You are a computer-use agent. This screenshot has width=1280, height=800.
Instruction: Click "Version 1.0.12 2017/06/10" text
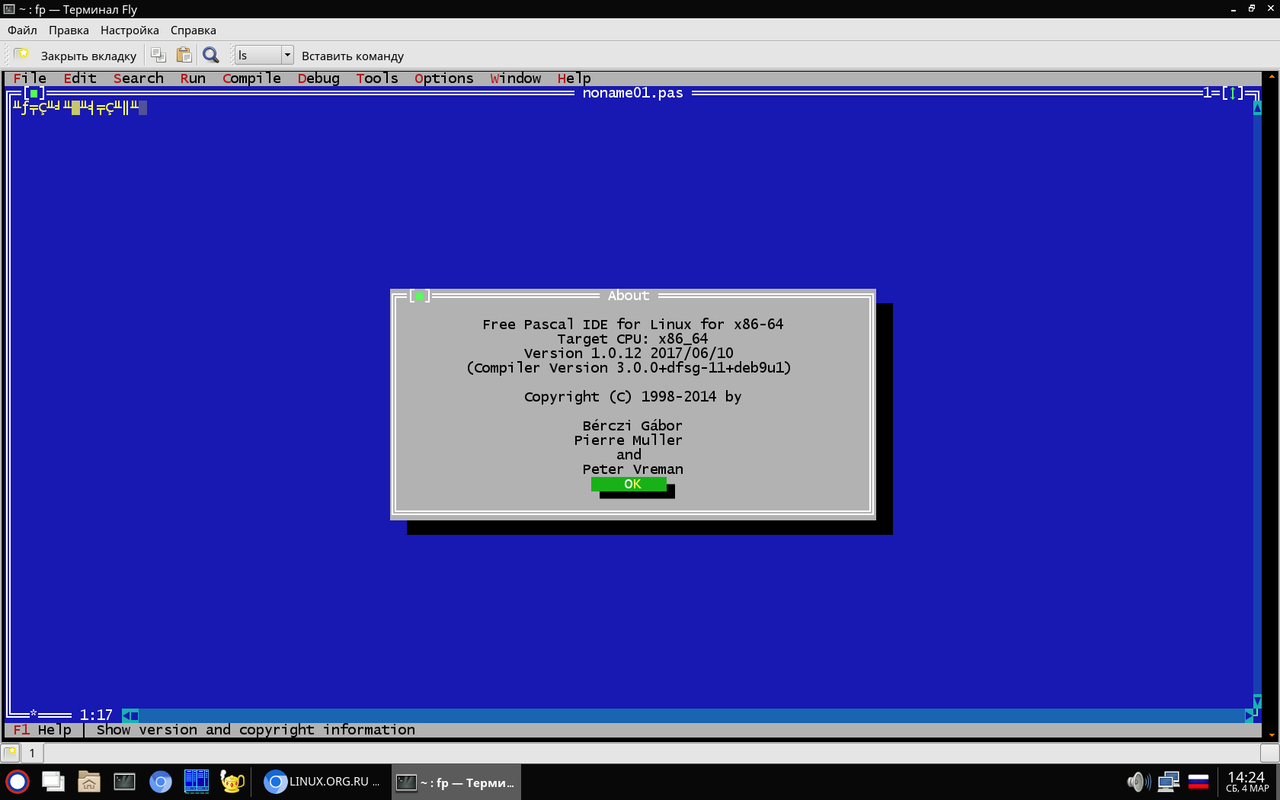tap(629, 353)
